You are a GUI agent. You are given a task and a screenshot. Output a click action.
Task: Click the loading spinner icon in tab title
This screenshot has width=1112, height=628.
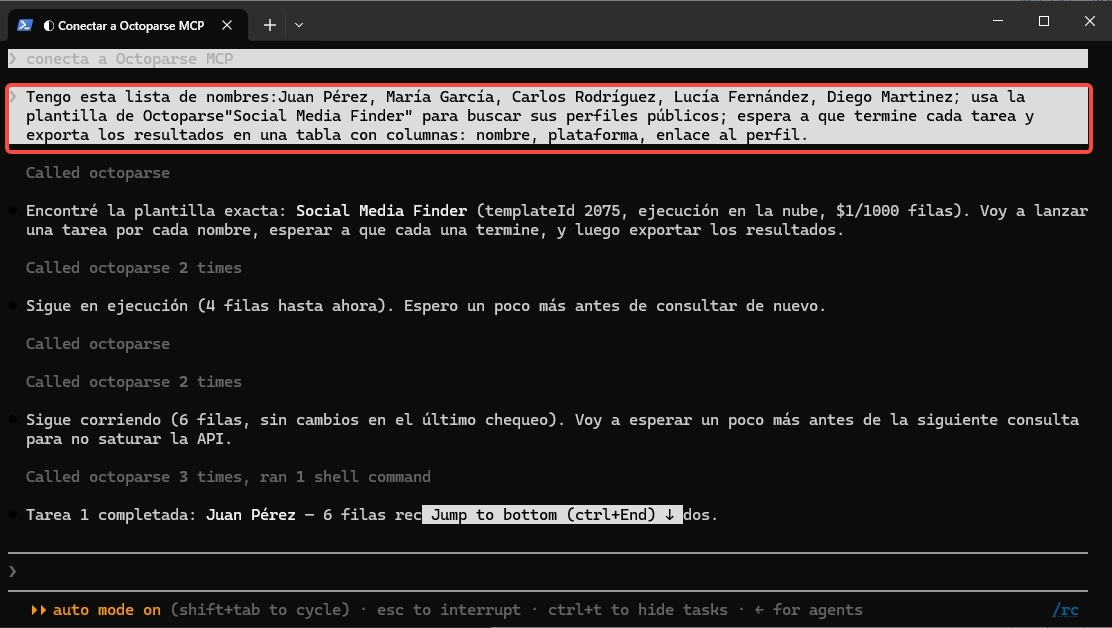pos(49,26)
